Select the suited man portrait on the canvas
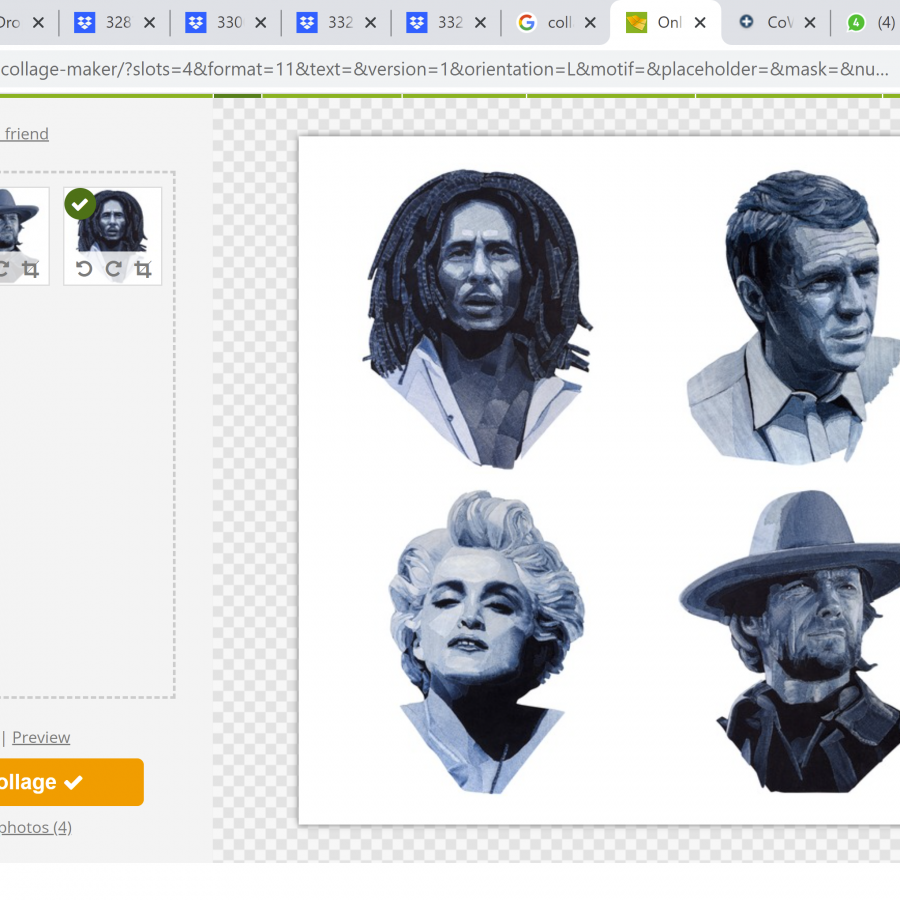The width and height of the screenshot is (900, 900). pyautogui.click(x=793, y=317)
